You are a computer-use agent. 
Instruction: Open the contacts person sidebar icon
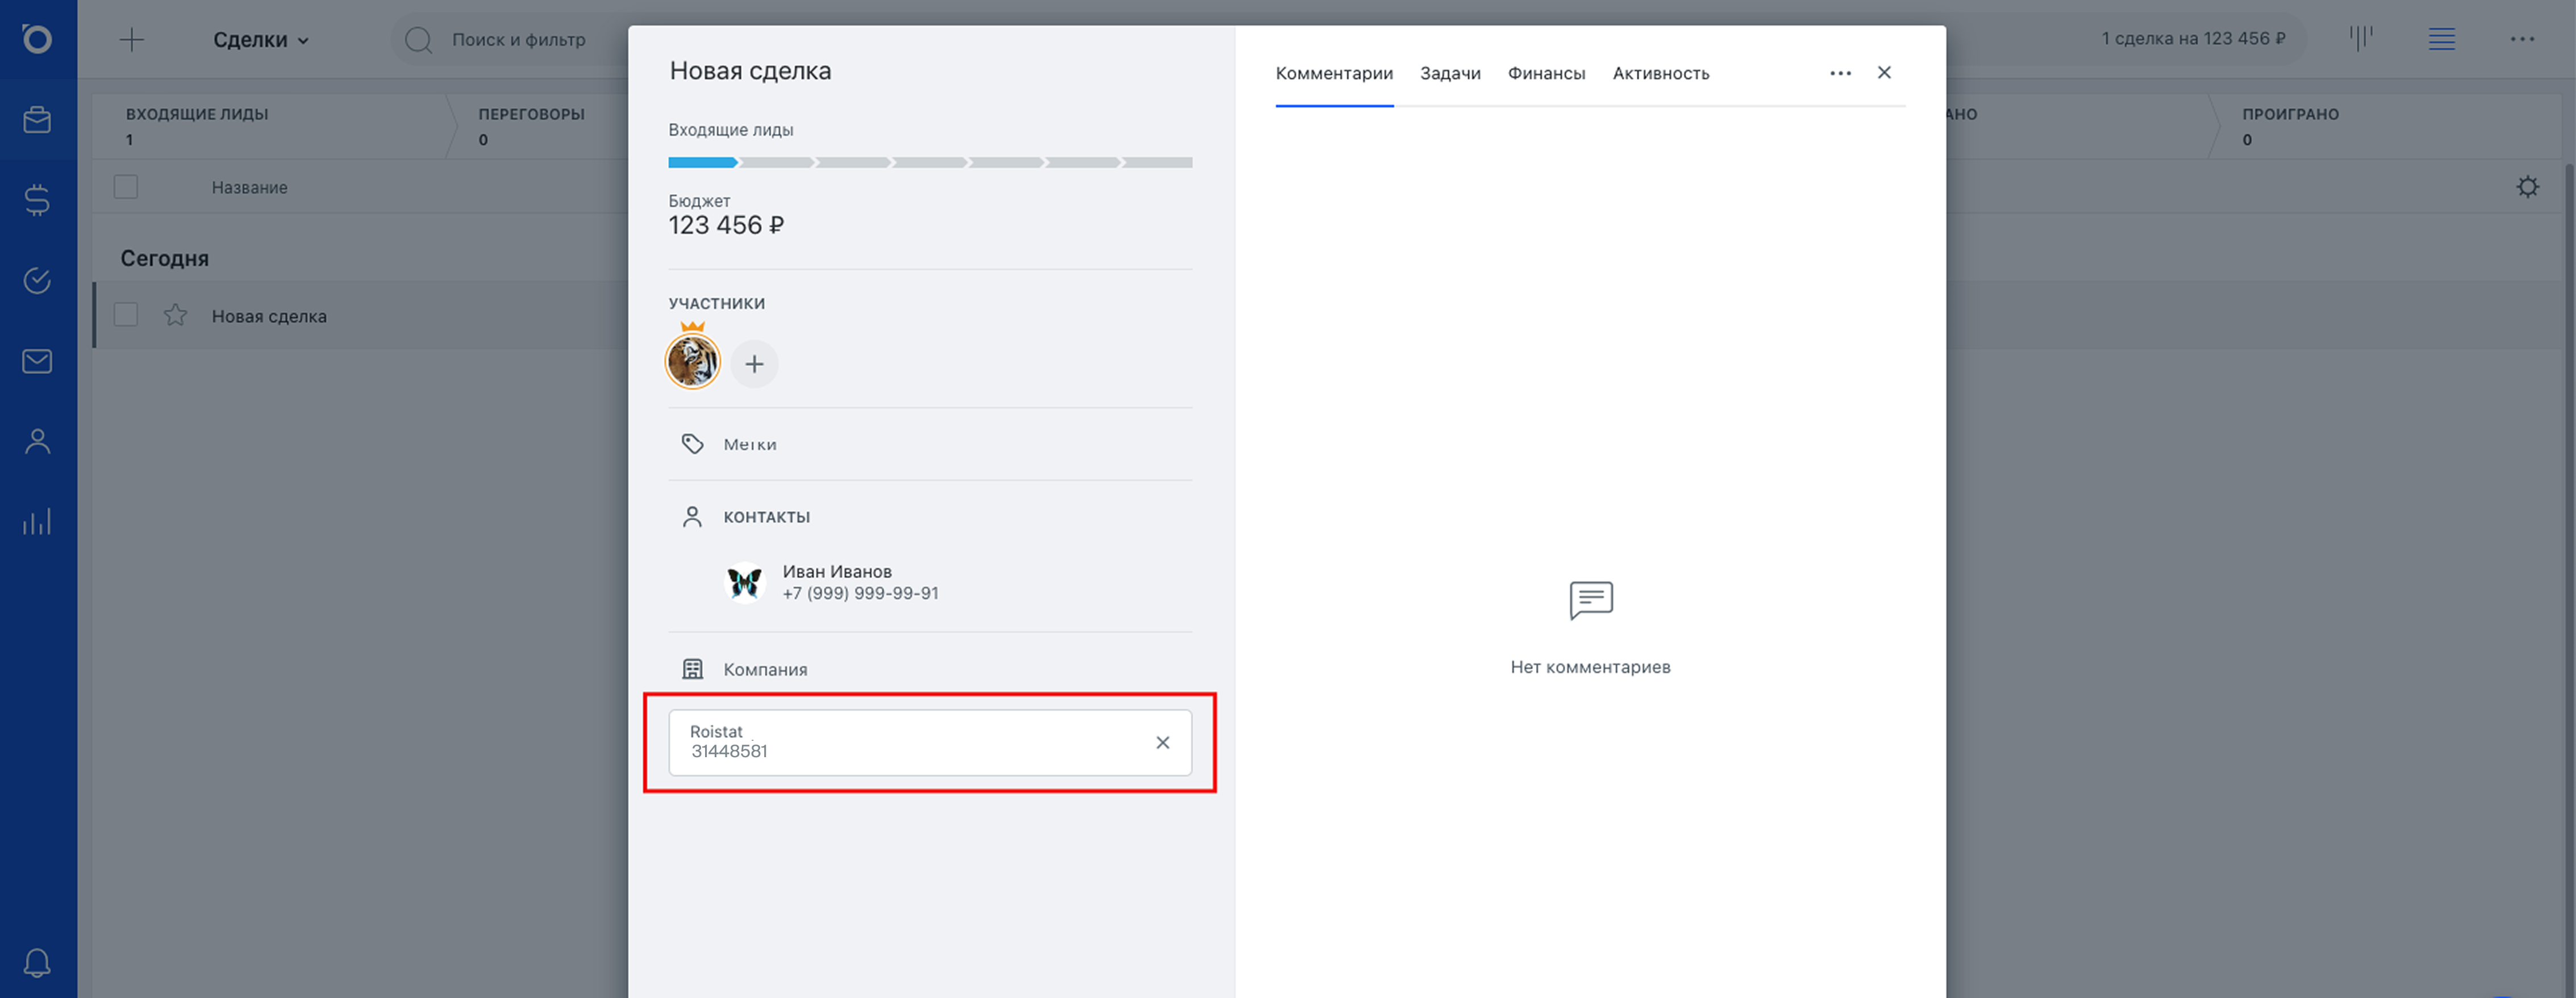(37, 441)
